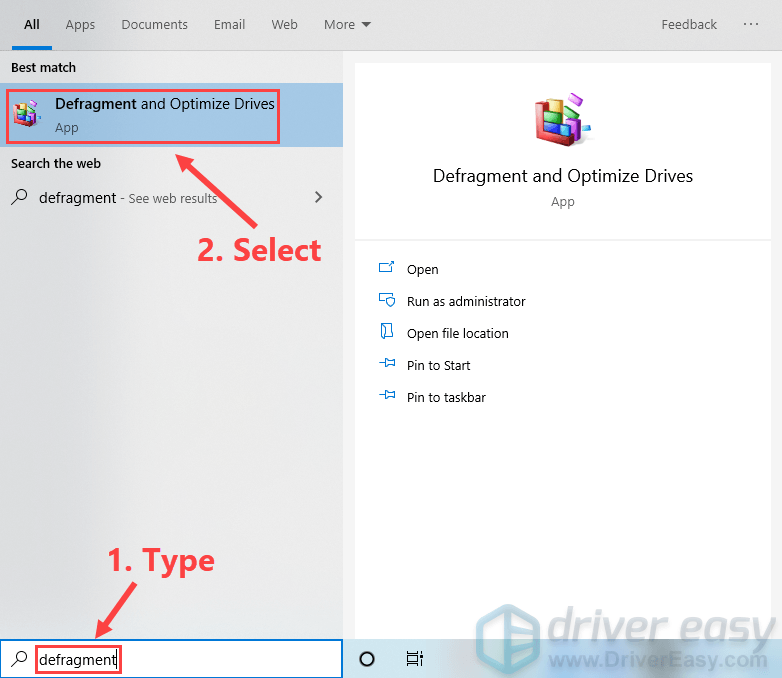782x678 pixels.
Task: Expand web results using the chevron arrow
Action: 319,197
